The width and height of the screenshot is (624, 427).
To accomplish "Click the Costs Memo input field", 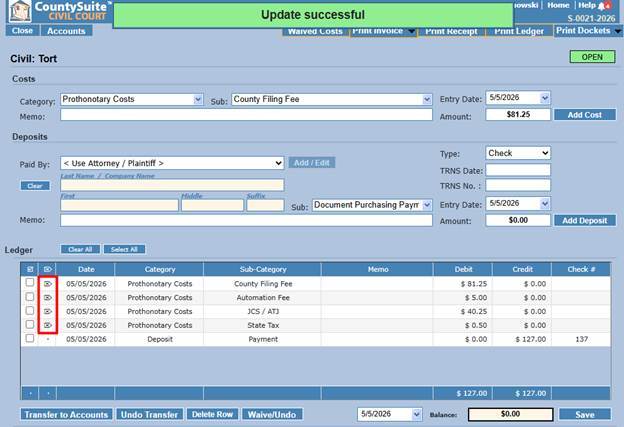I will (246, 115).
